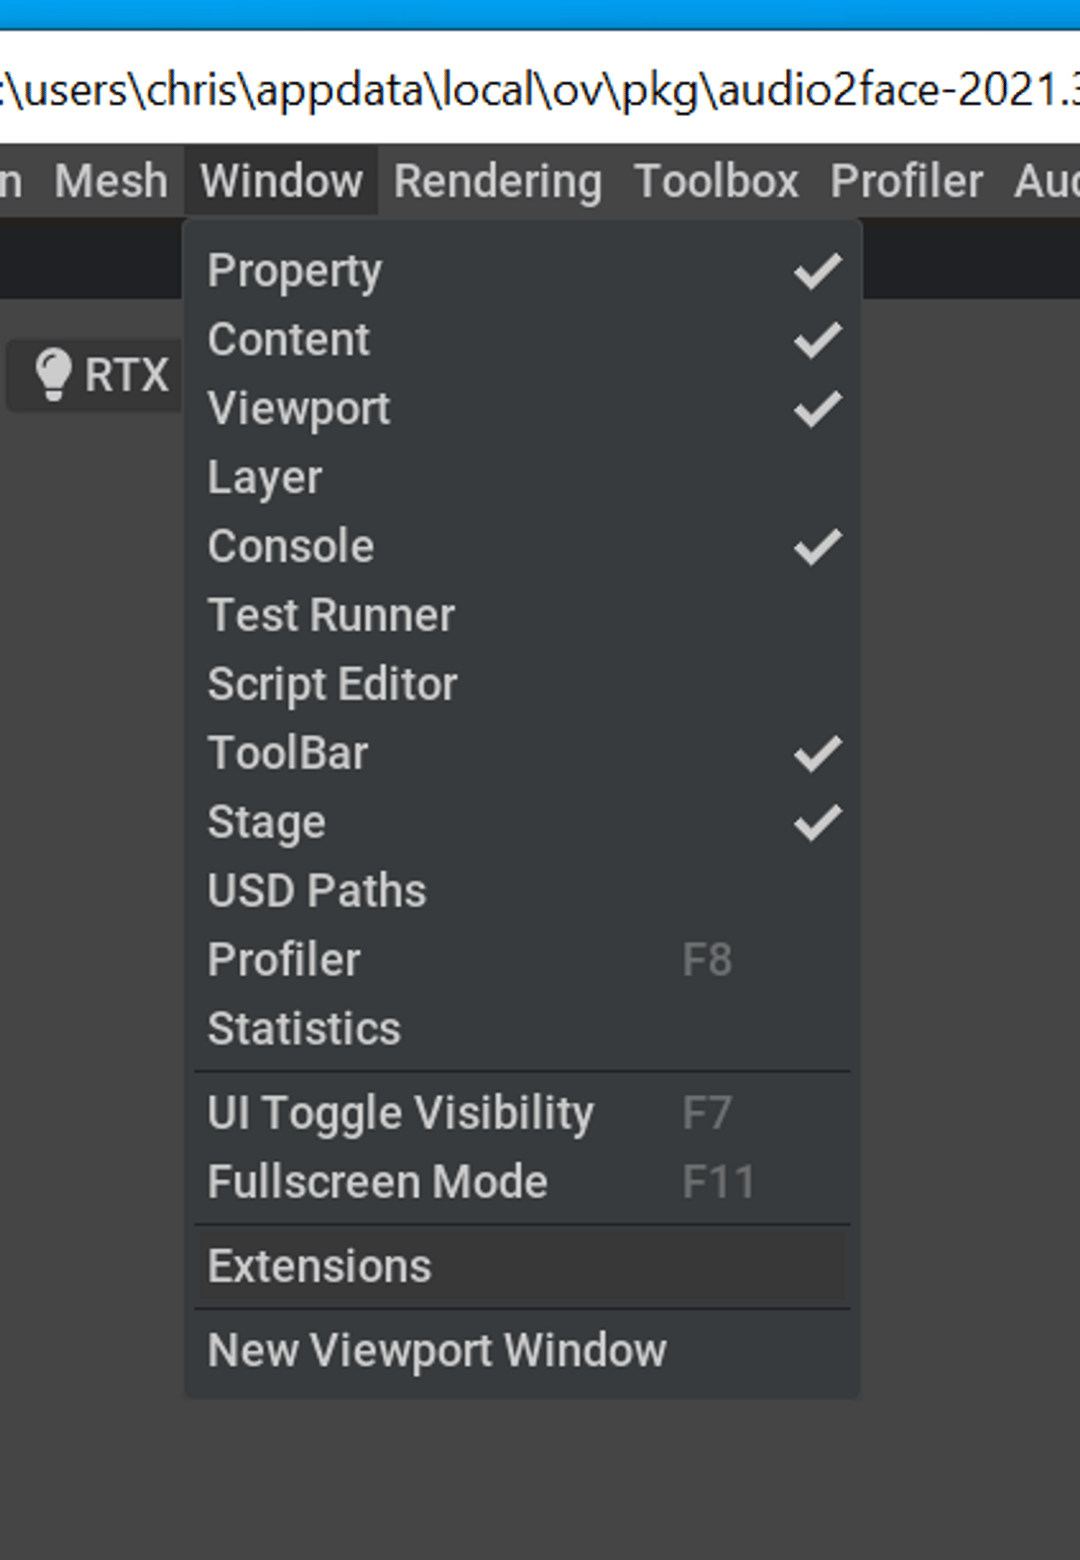The width and height of the screenshot is (1080, 1560).
Task: Enable the Layer window
Action: pos(522,478)
